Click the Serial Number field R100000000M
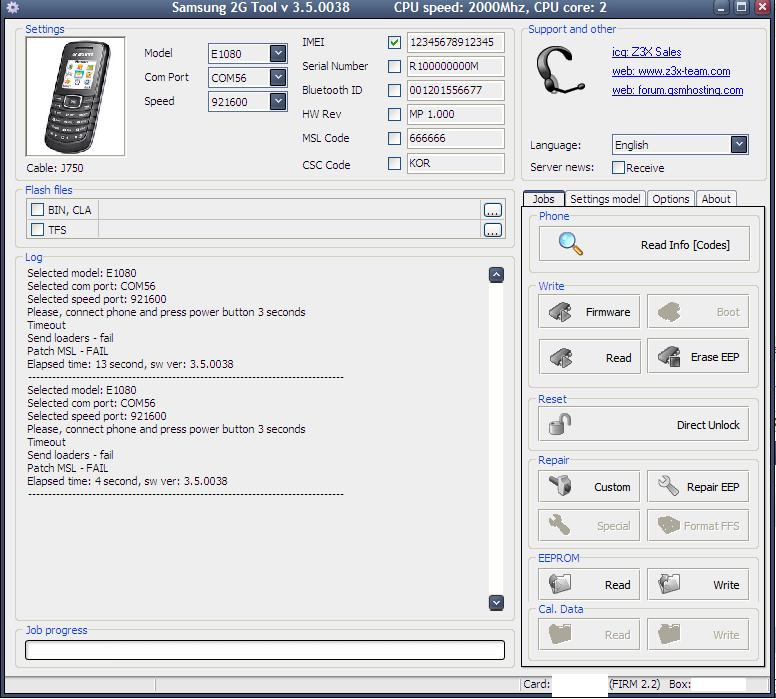The width and height of the screenshot is (776, 699). (x=455, y=66)
